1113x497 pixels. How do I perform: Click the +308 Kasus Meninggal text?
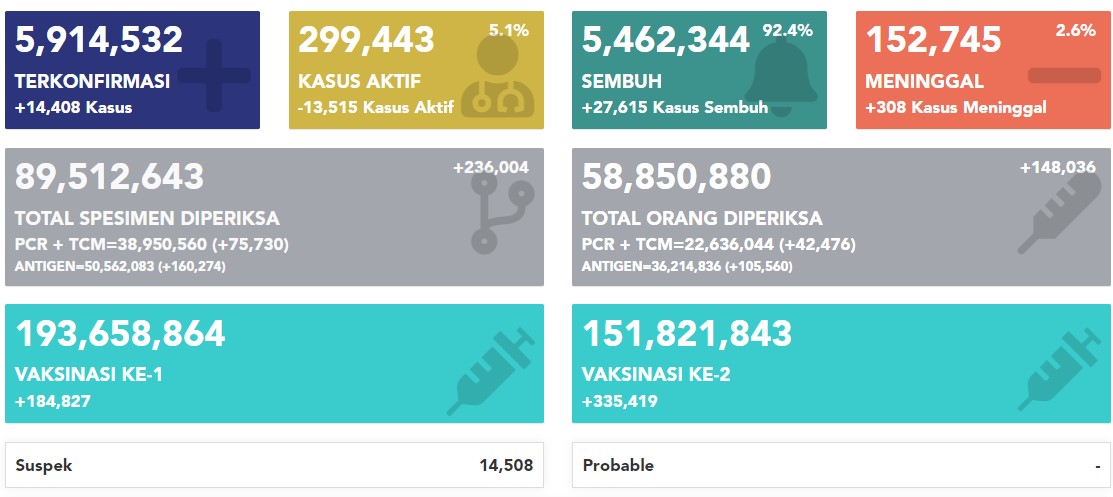tap(955, 108)
